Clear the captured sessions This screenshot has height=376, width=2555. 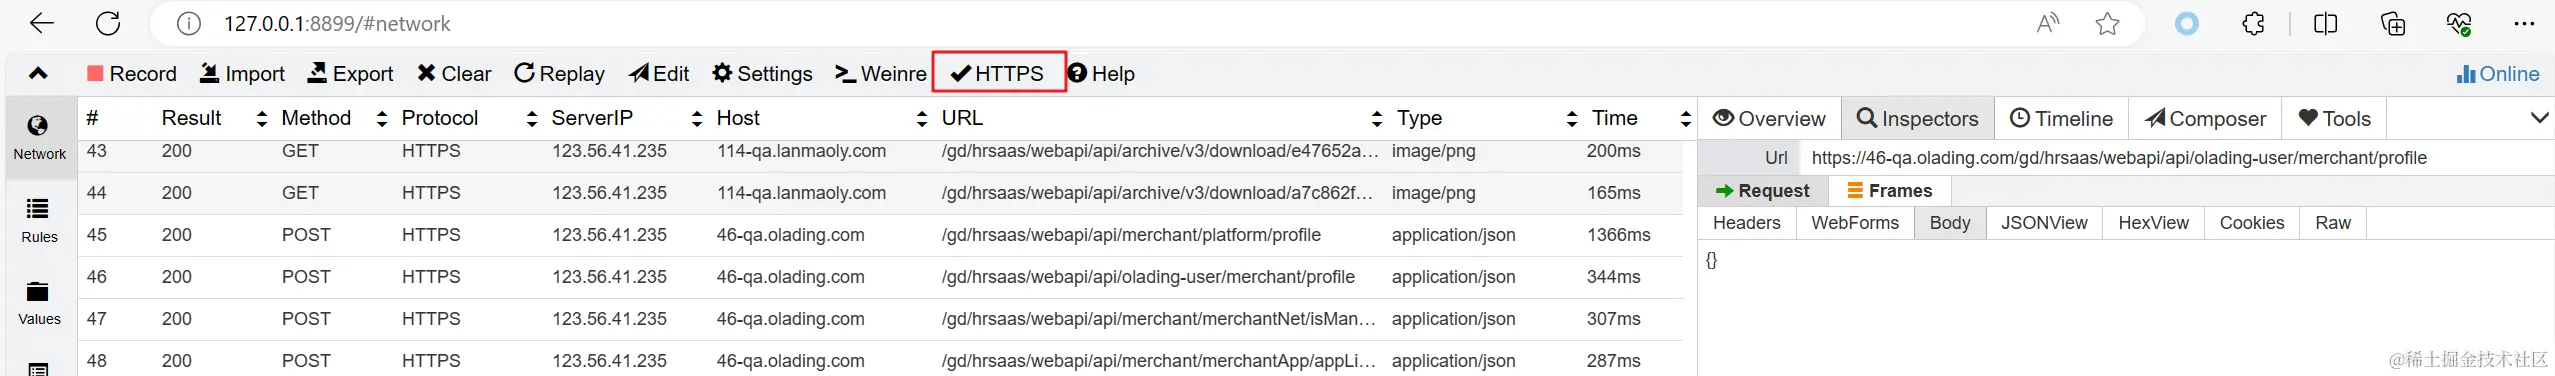pyautogui.click(x=454, y=74)
